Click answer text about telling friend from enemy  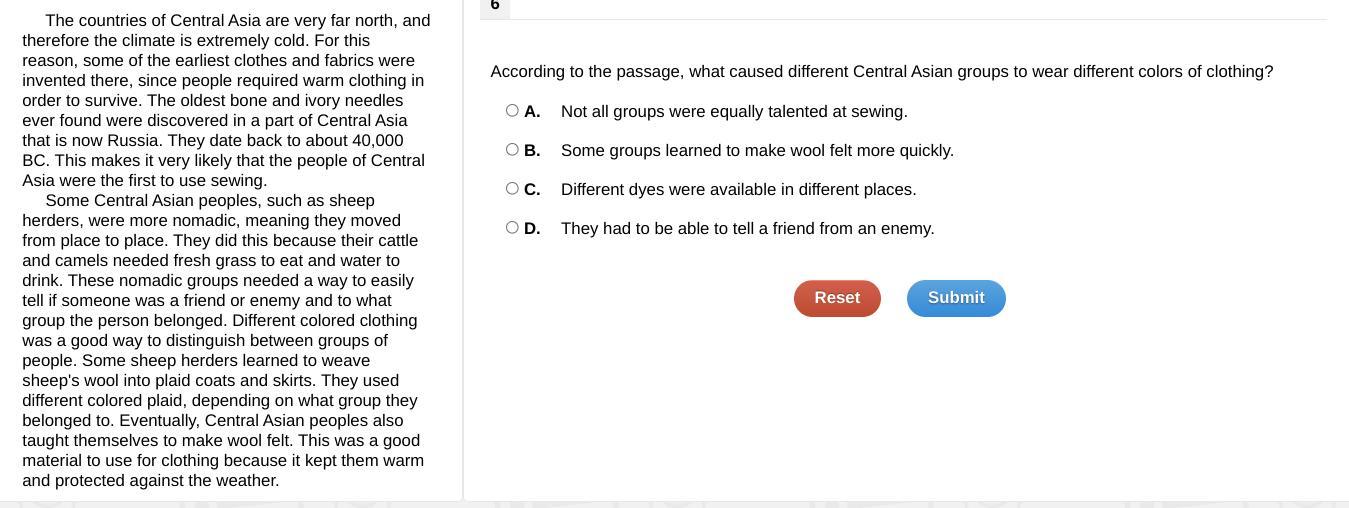click(x=747, y=229)
